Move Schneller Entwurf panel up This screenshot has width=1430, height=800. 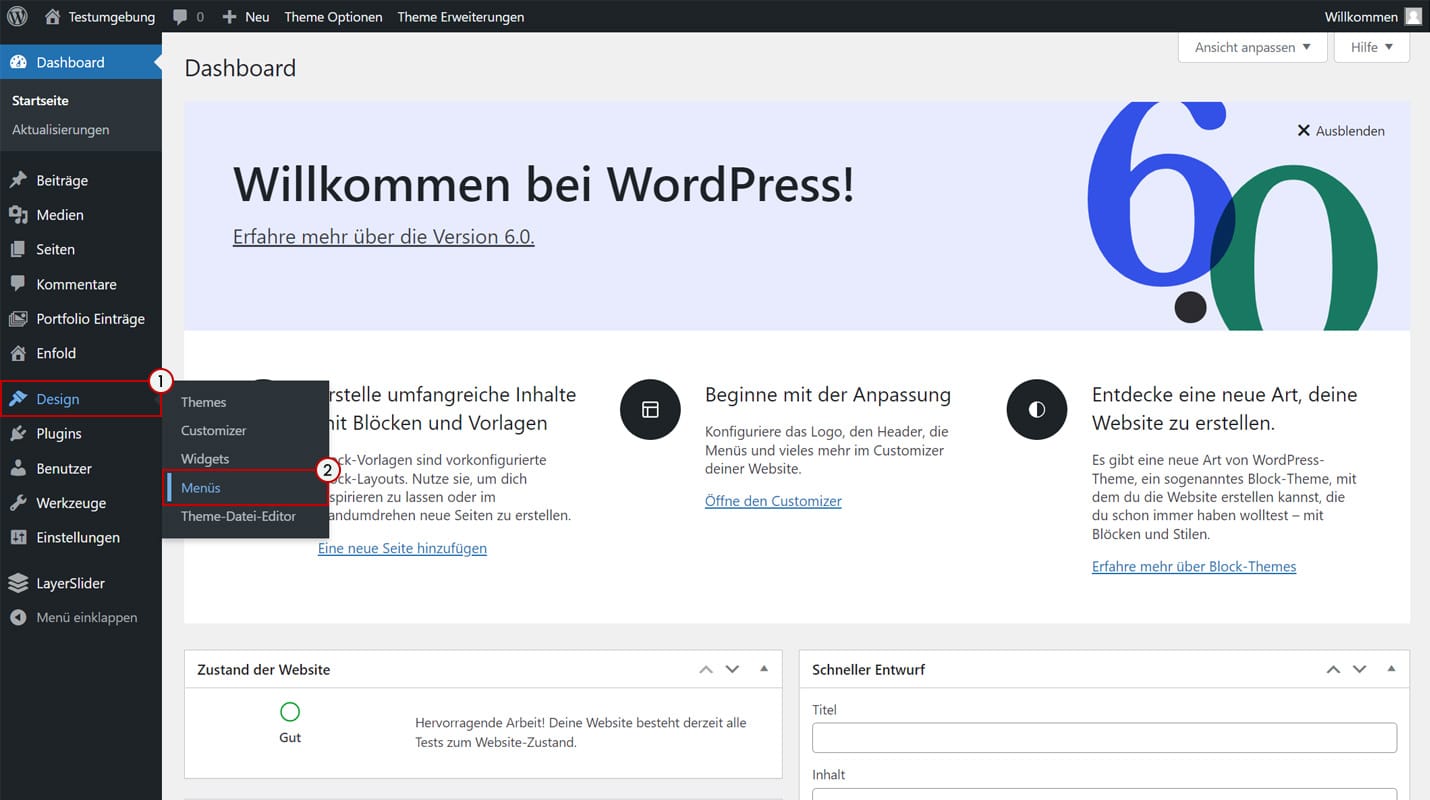coord(1333,669)
